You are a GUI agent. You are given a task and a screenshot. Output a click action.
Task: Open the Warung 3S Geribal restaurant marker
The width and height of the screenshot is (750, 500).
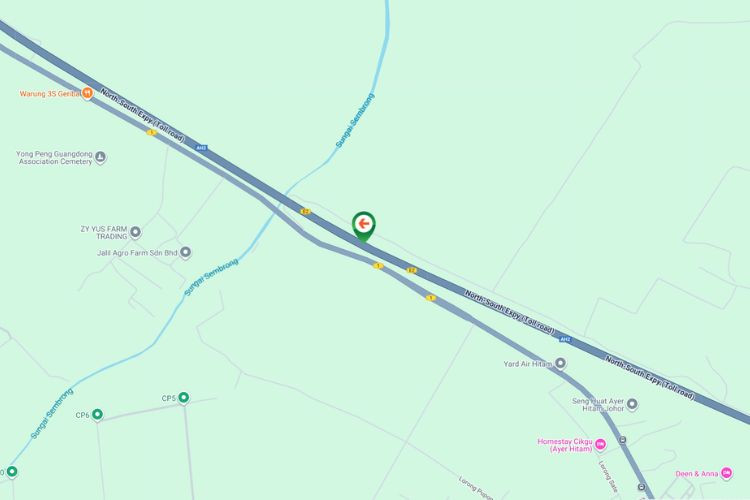click(87, 93)
